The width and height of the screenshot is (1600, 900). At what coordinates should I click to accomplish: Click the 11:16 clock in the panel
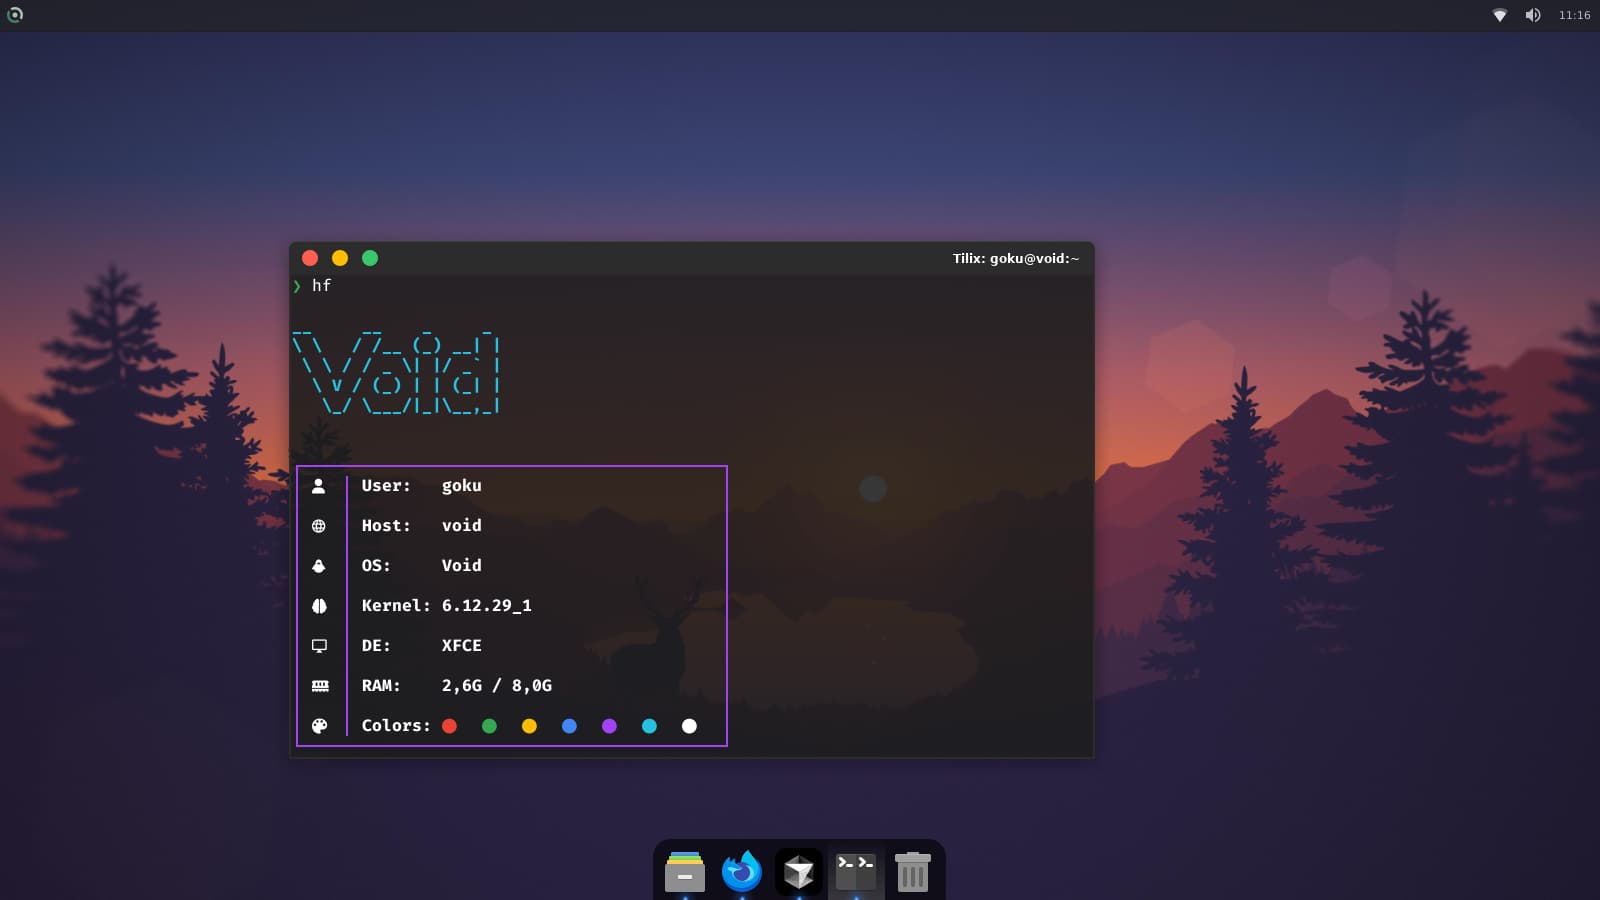coord(1574,15)
